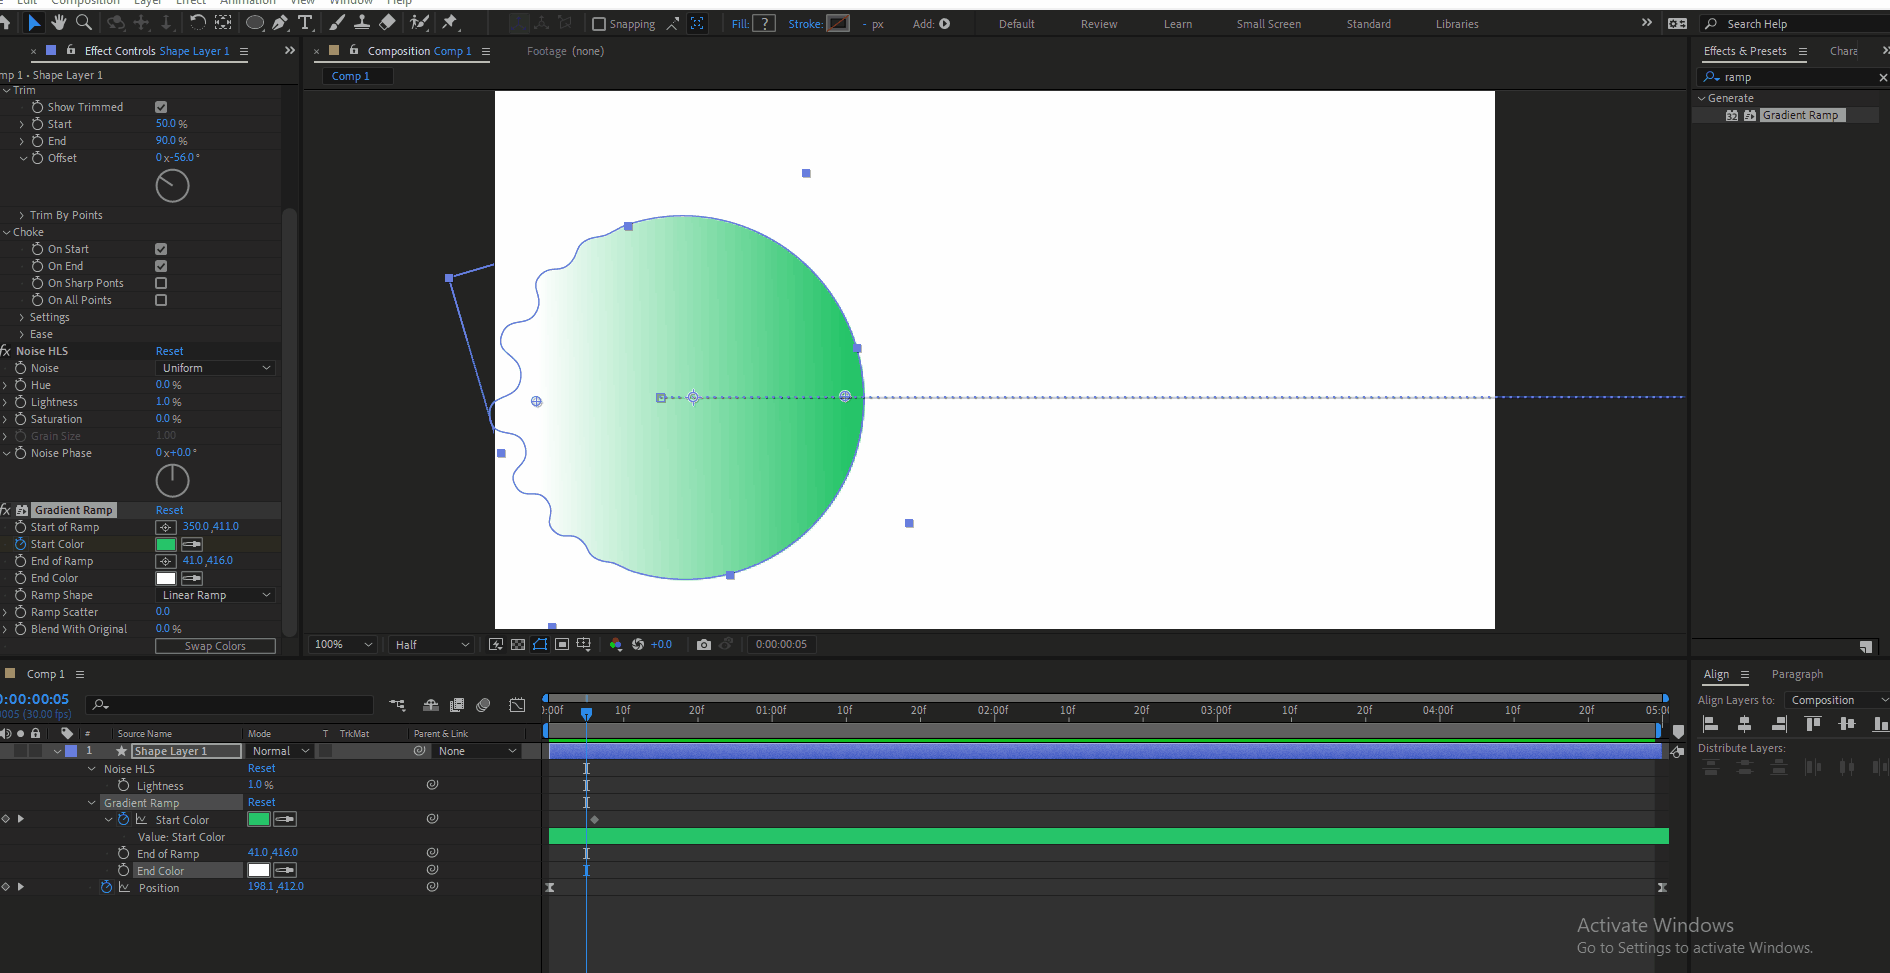
Task: Select the Type tool
Action: 306,22
